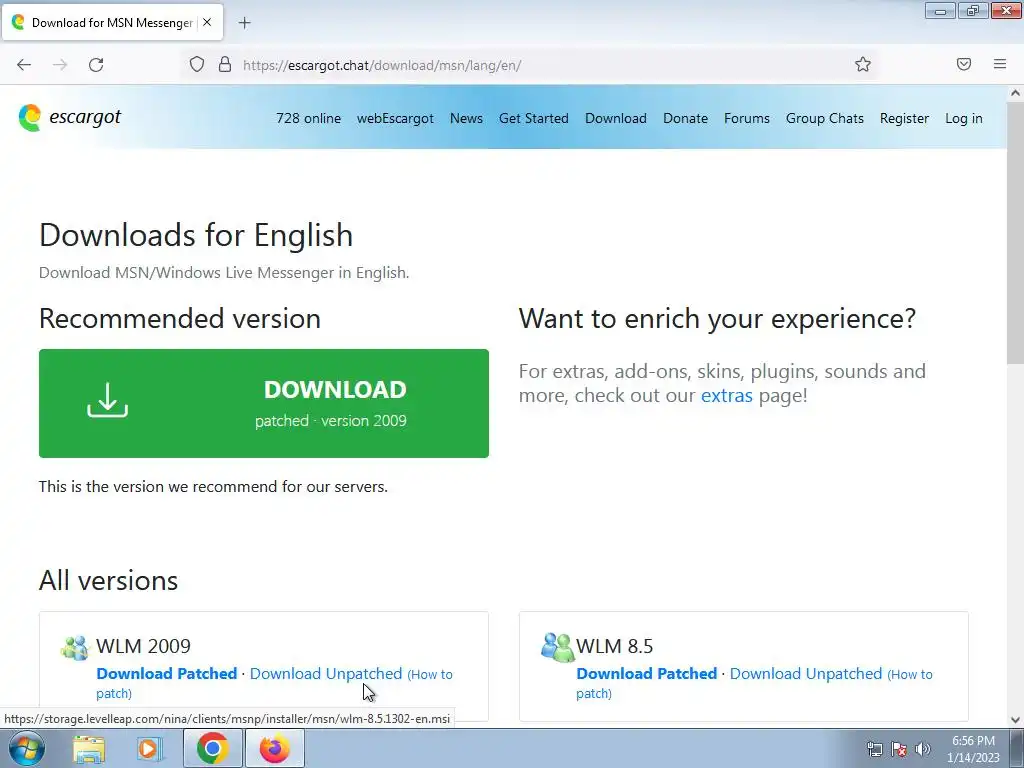1024x768 pixels.
Task: Click the network tray icon
Action: click(874, 749)
